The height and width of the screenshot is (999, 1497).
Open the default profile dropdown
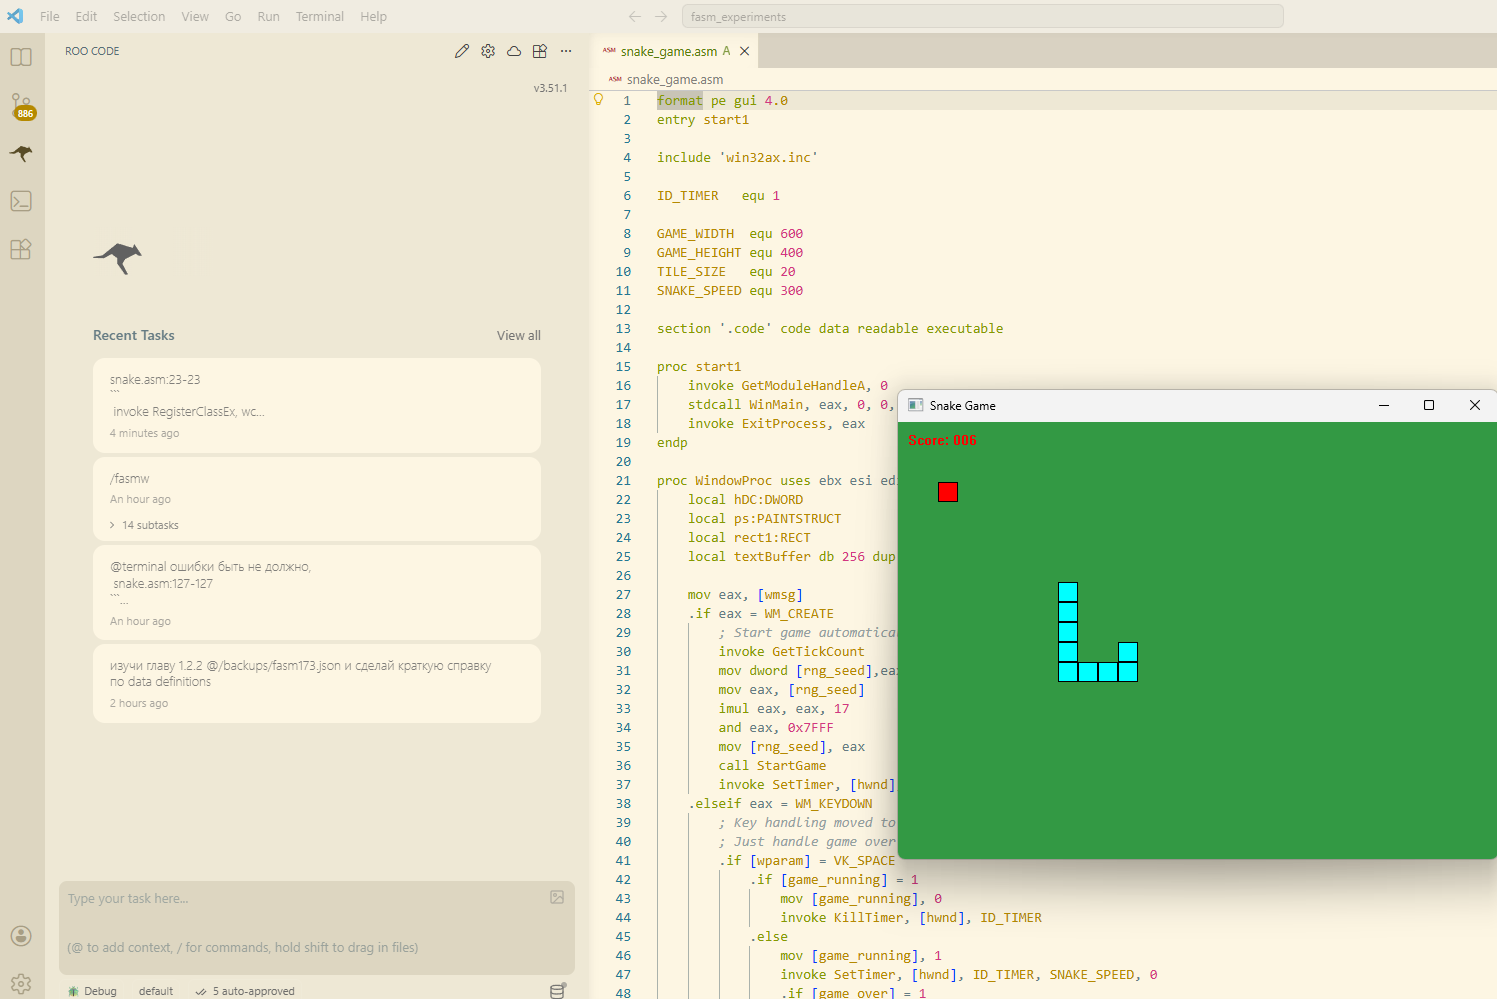(155, 990)
